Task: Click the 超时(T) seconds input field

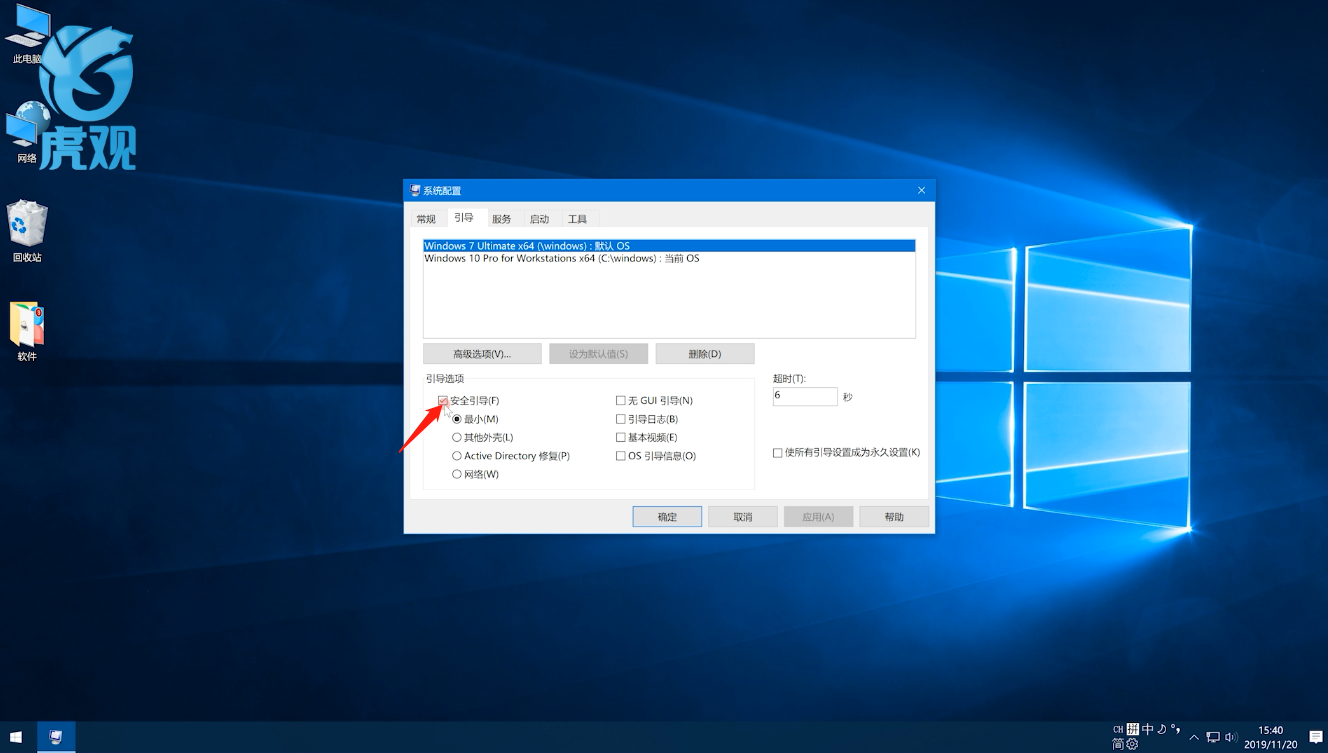Action: point(805,396)
